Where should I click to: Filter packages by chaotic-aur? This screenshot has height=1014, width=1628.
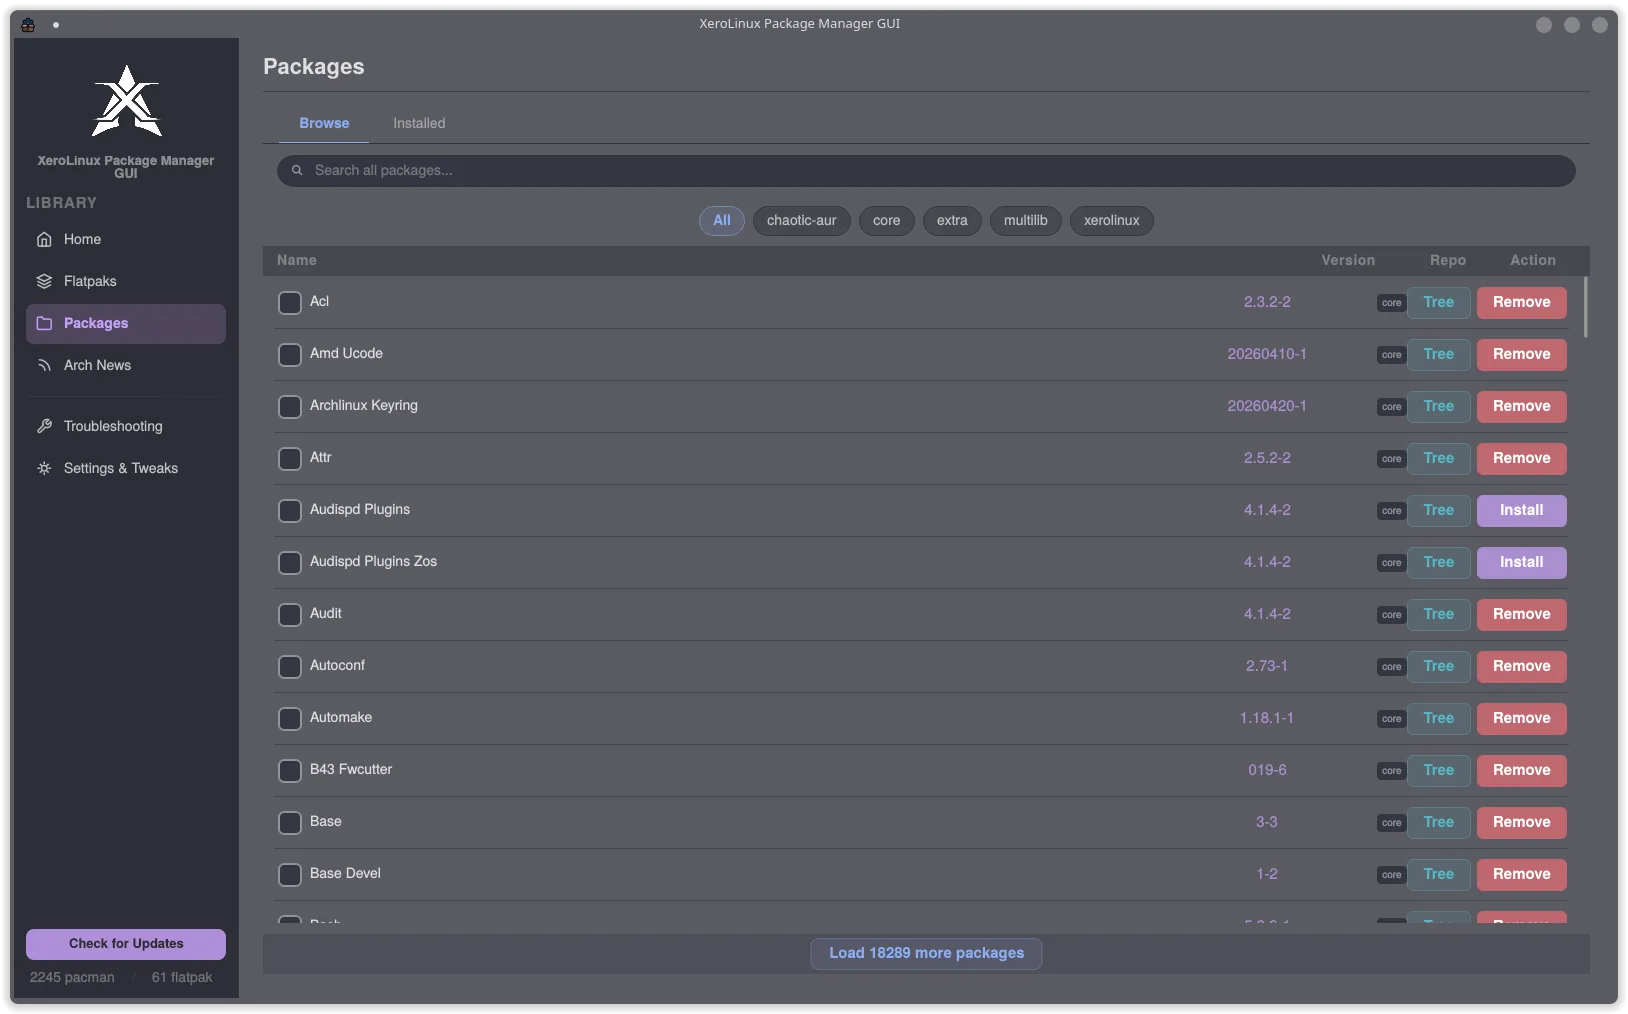coord(801,220)
